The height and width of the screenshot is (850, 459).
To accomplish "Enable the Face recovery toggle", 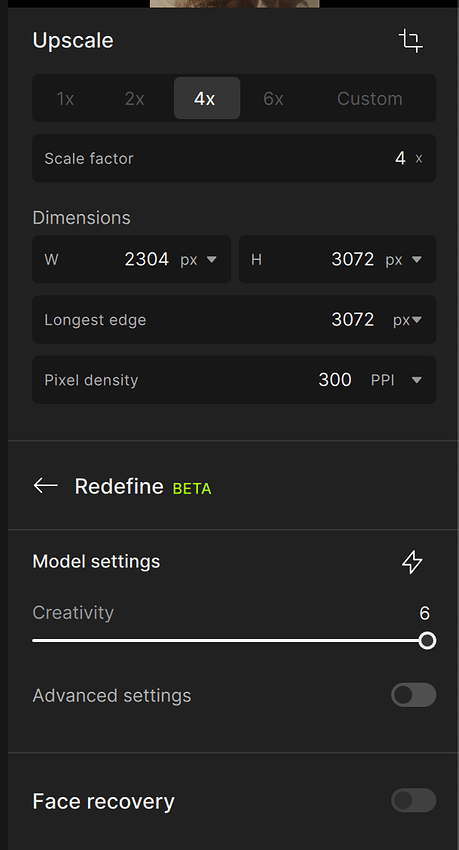I will point(413,800).
